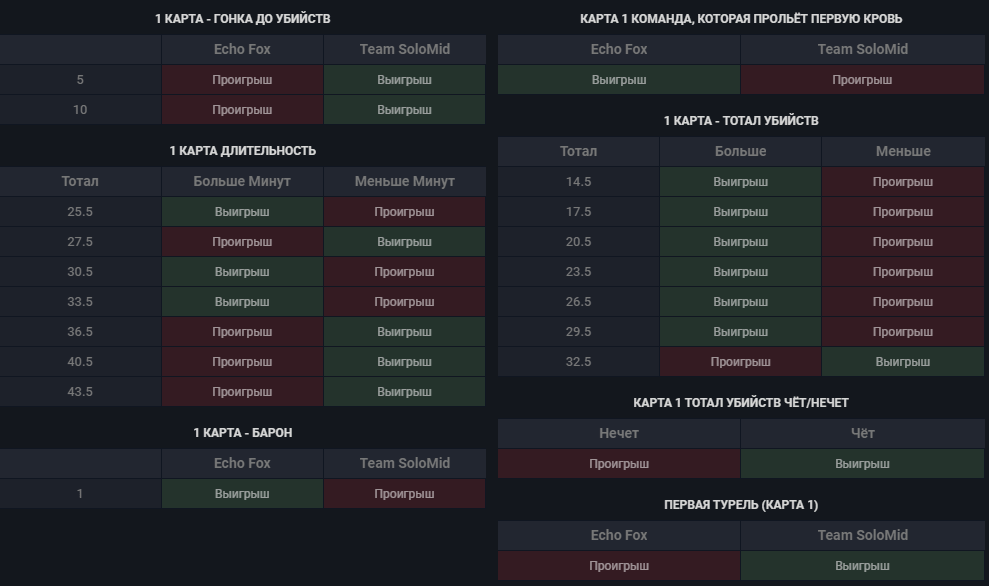This screenshot has height=586, width=989.
Task: Select the "Меньше Минут" column header
Action: click(404, 181)
